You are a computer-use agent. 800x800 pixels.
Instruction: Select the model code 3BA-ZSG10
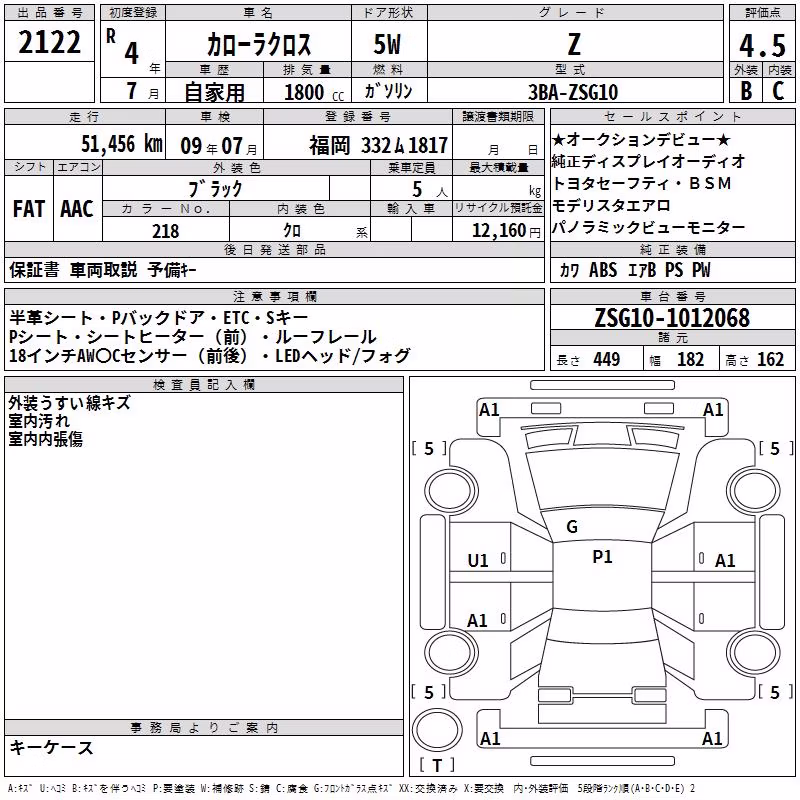point(573,92)
